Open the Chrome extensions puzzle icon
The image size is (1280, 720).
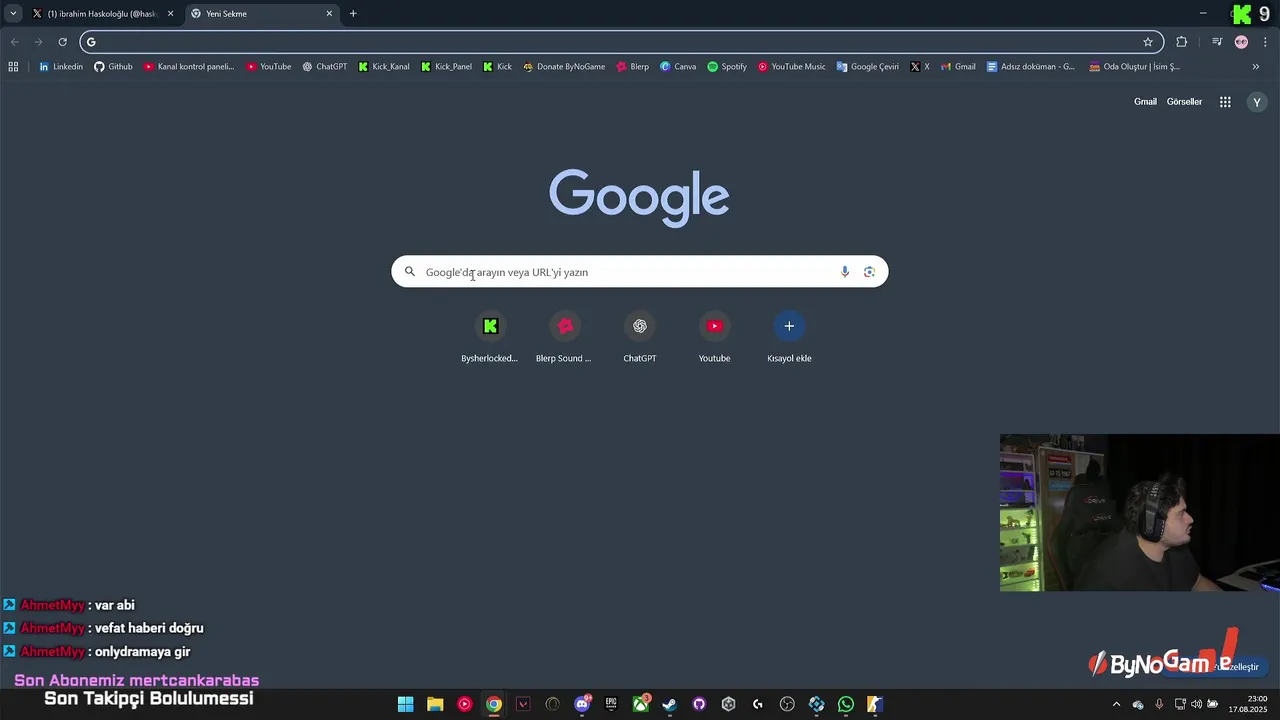(1182, 42)
